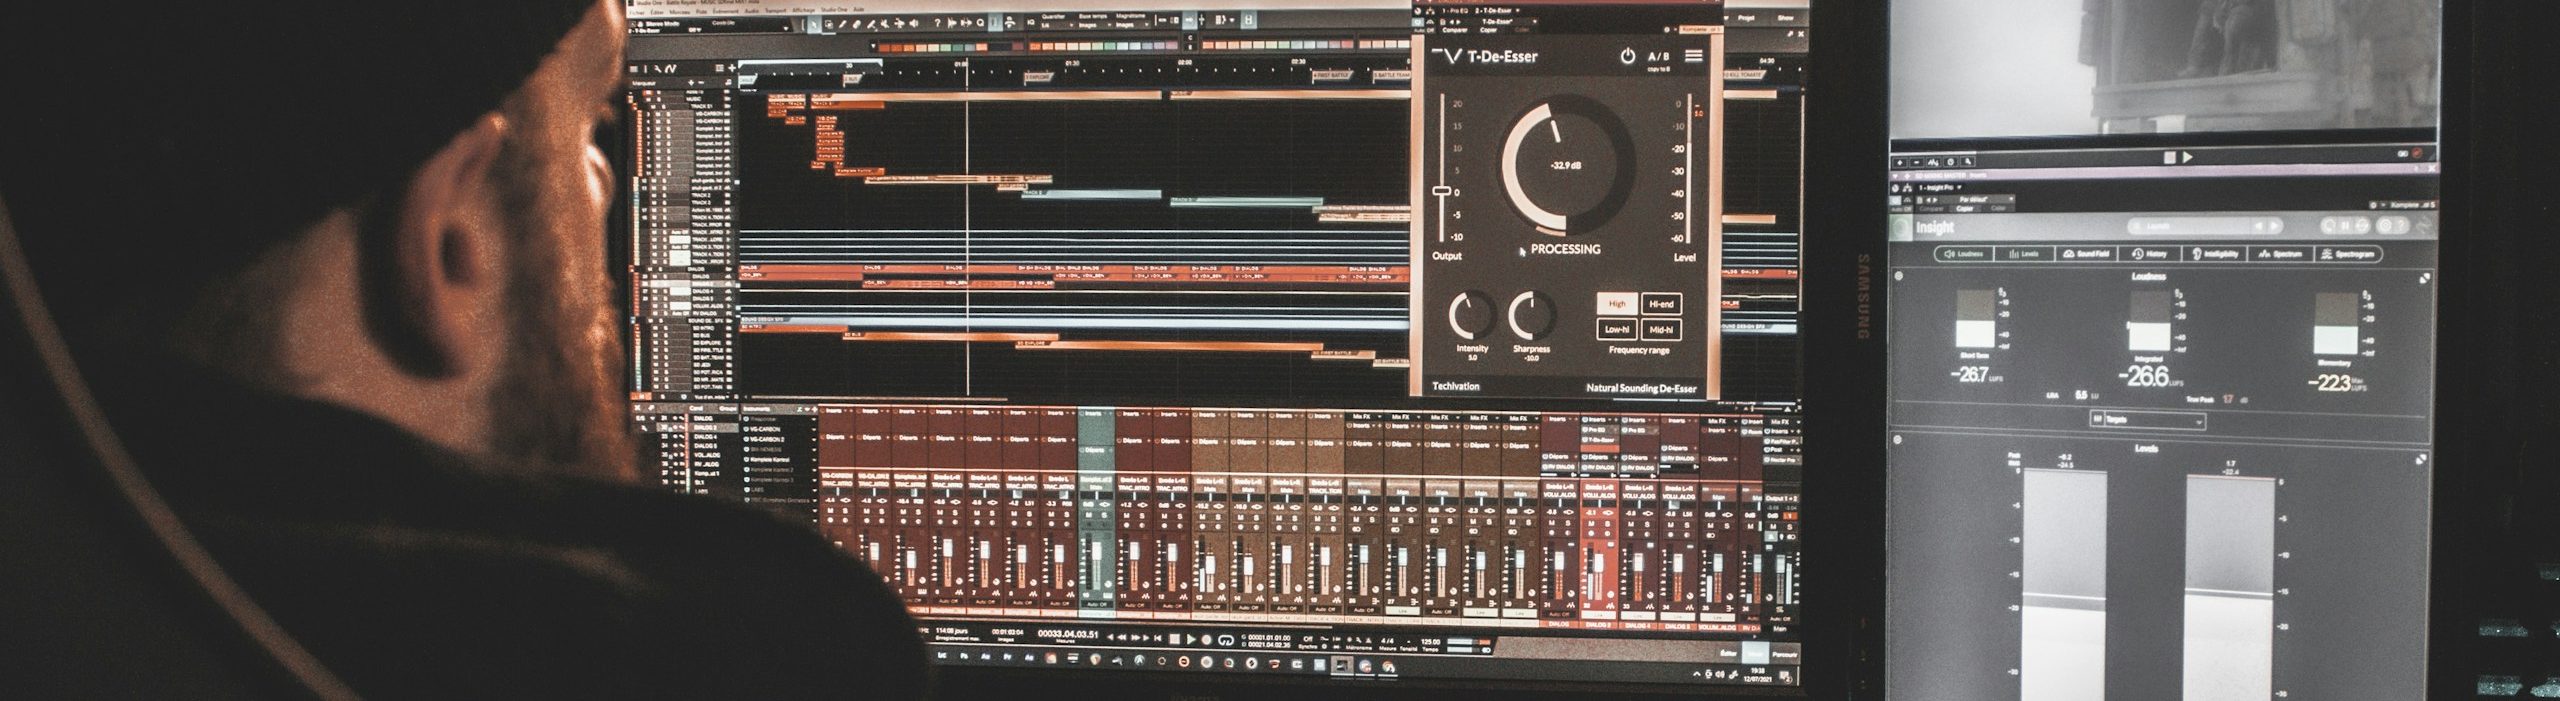Viewport: 2560px width, 701px height.
Task: Expand the Loudness panel to full view
Action: click(2424, 279)
